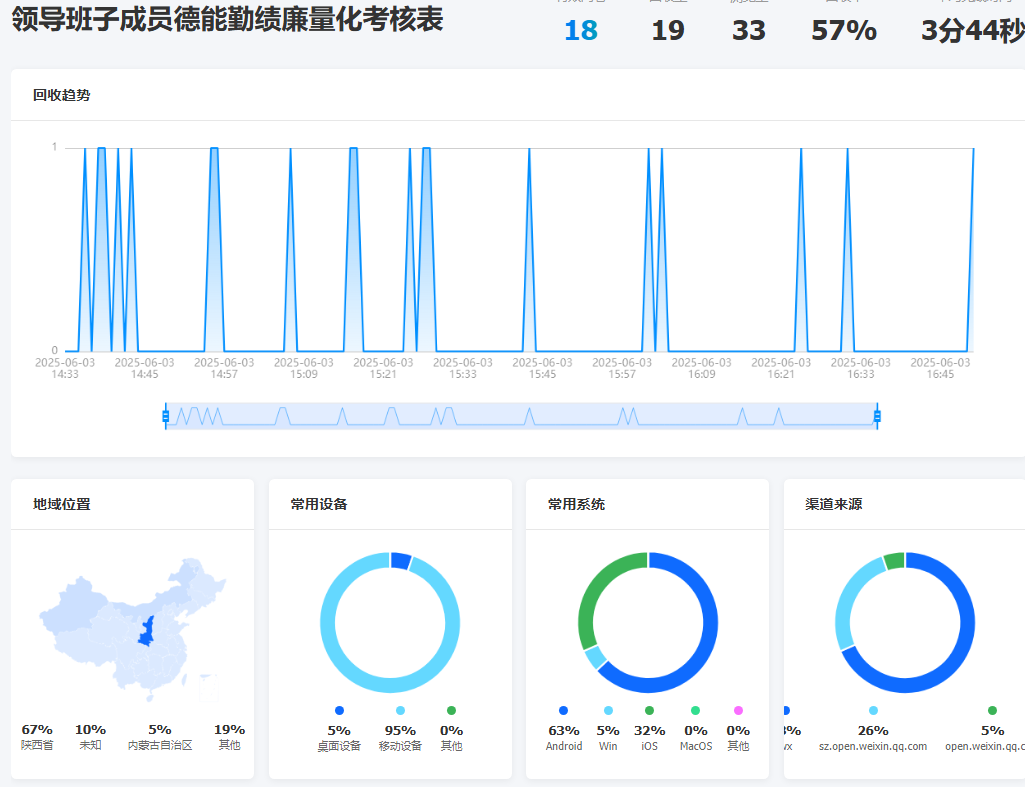Click the survey title 领导班子成员德能勤绩廉量化考核表

click(227, 19)
